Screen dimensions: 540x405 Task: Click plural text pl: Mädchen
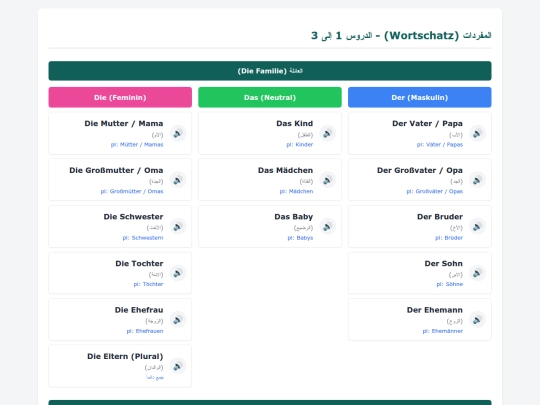point(297,191)
